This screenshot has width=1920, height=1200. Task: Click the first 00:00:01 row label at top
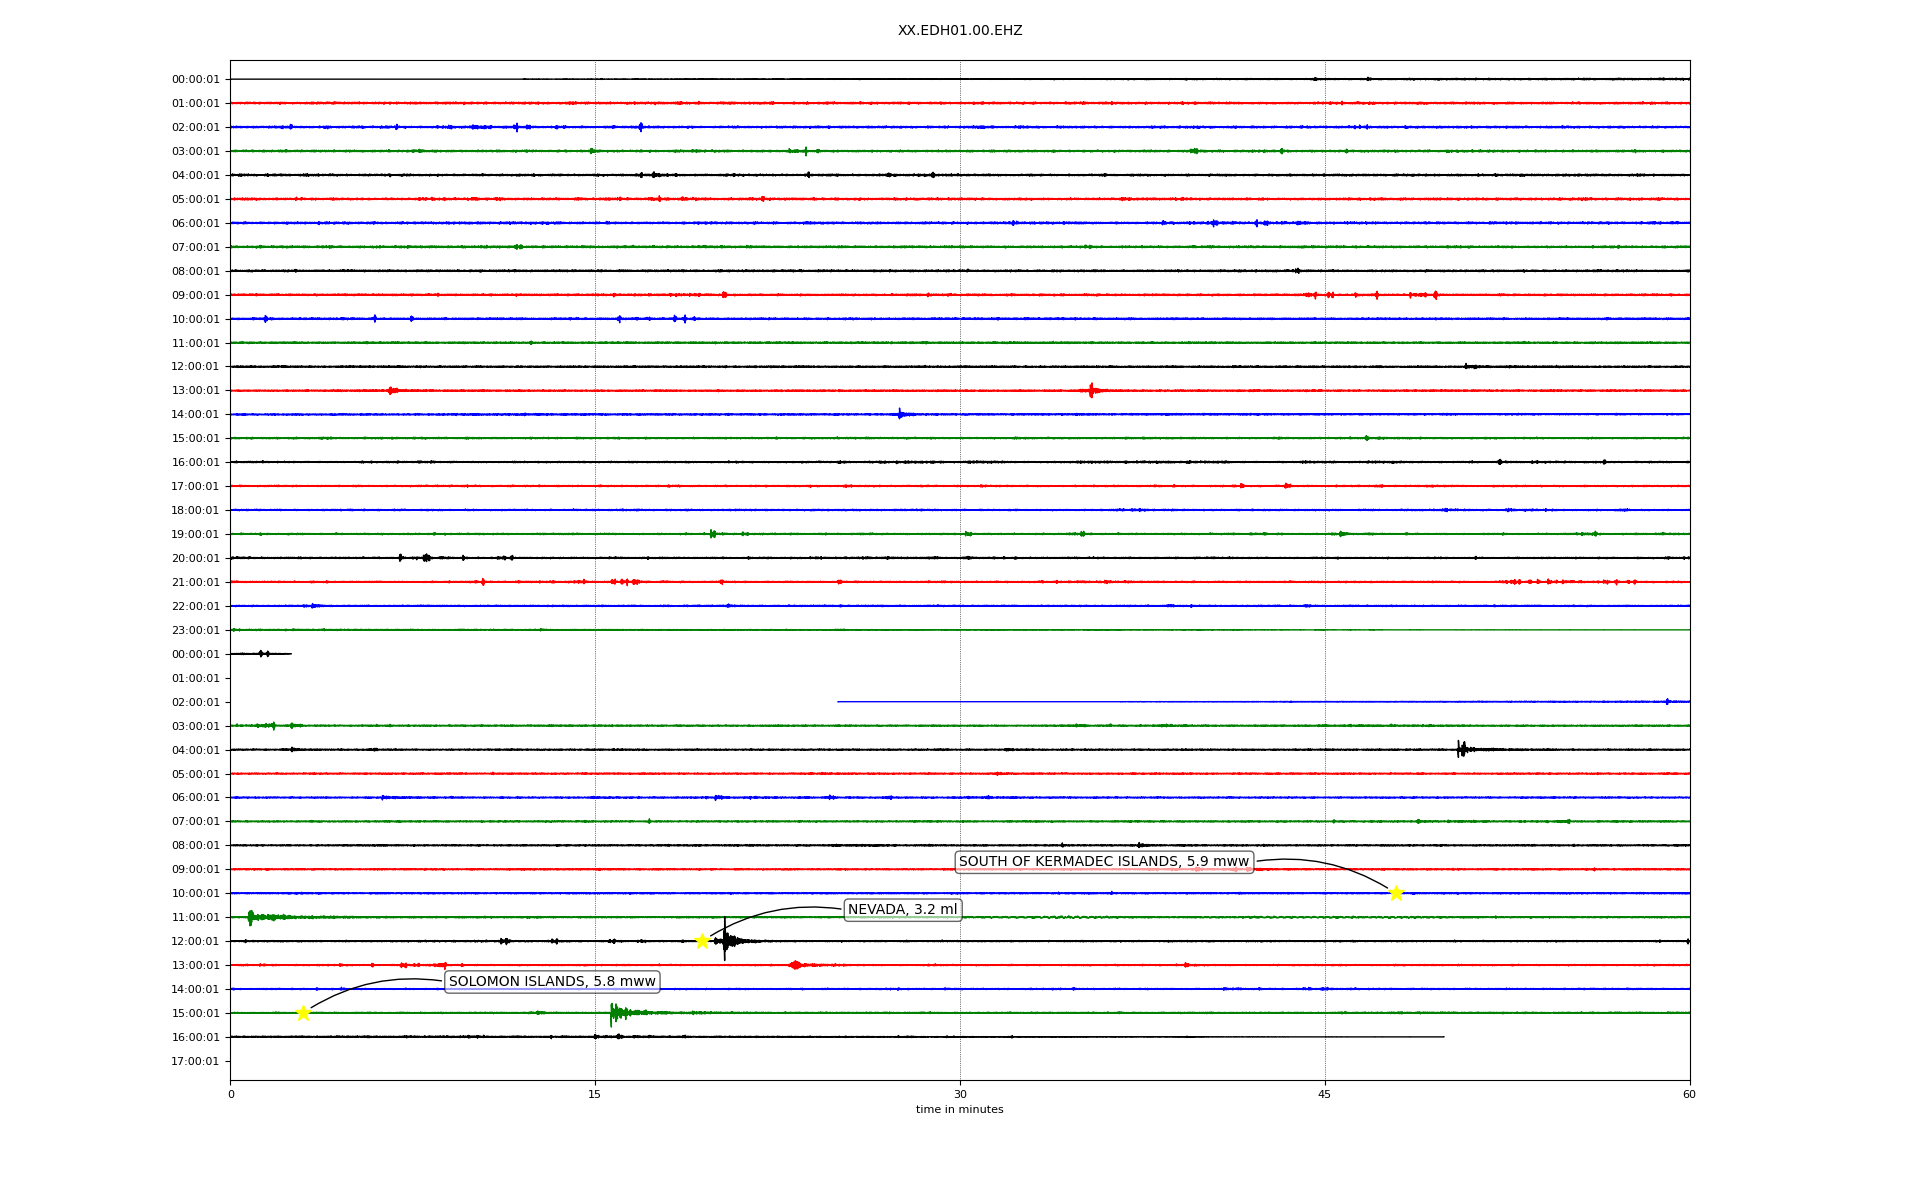[x=195, y=79]
